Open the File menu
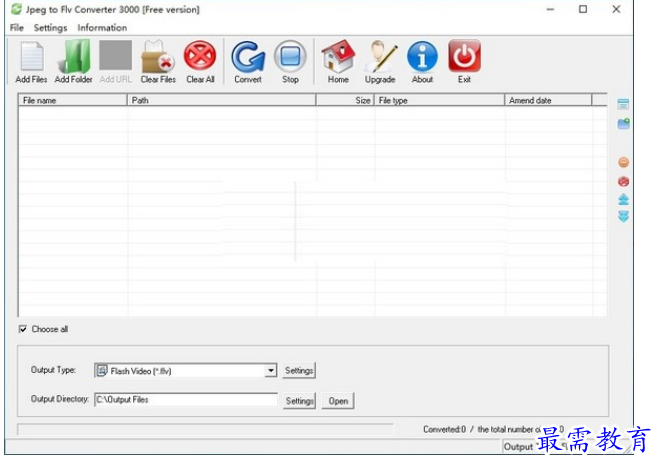The width and height of the screenshot is (659, 471). coord(17,28)
